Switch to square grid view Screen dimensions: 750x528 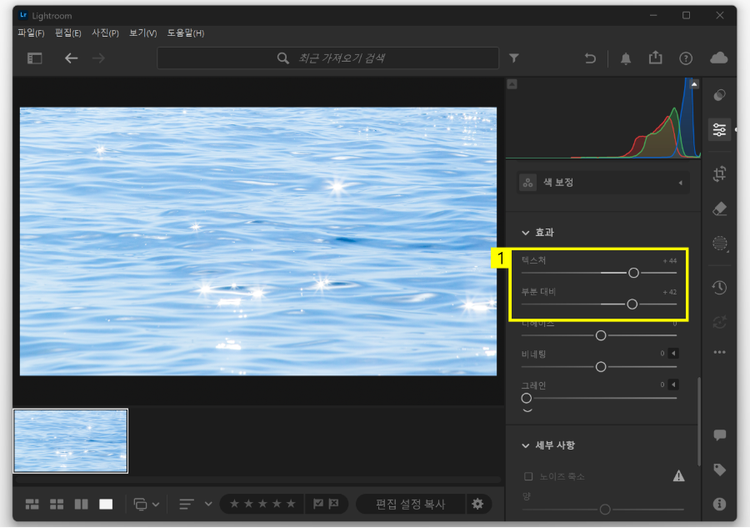pos(57,504)
